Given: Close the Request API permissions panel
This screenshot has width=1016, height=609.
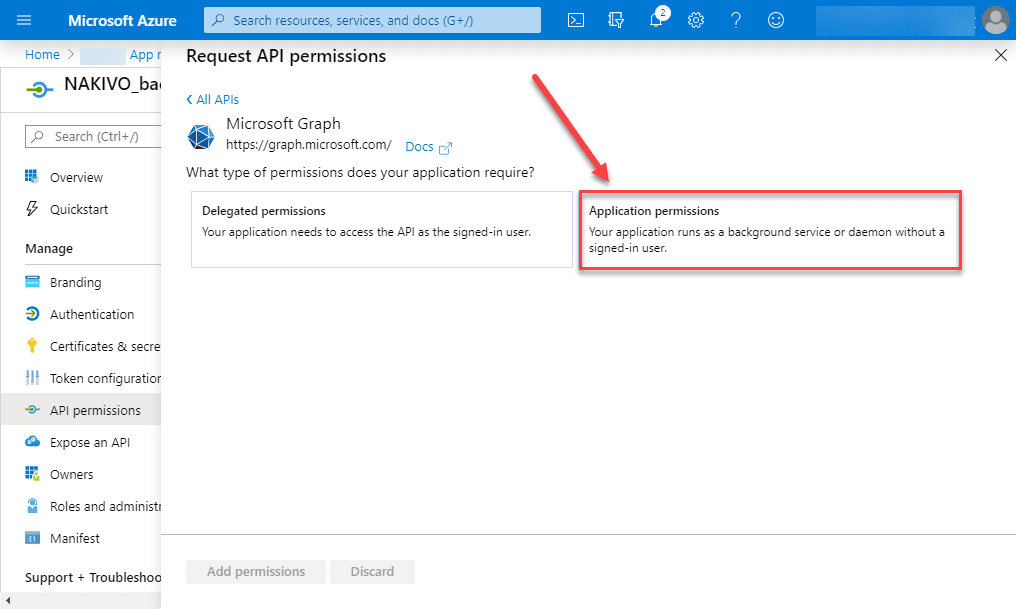Looking at the screenshot, I should pyautogui.click(x=1000, y=56).
